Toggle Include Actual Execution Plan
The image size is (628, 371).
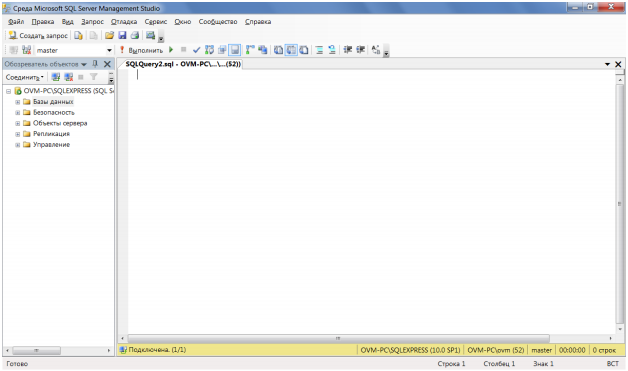tap(250, 50)
